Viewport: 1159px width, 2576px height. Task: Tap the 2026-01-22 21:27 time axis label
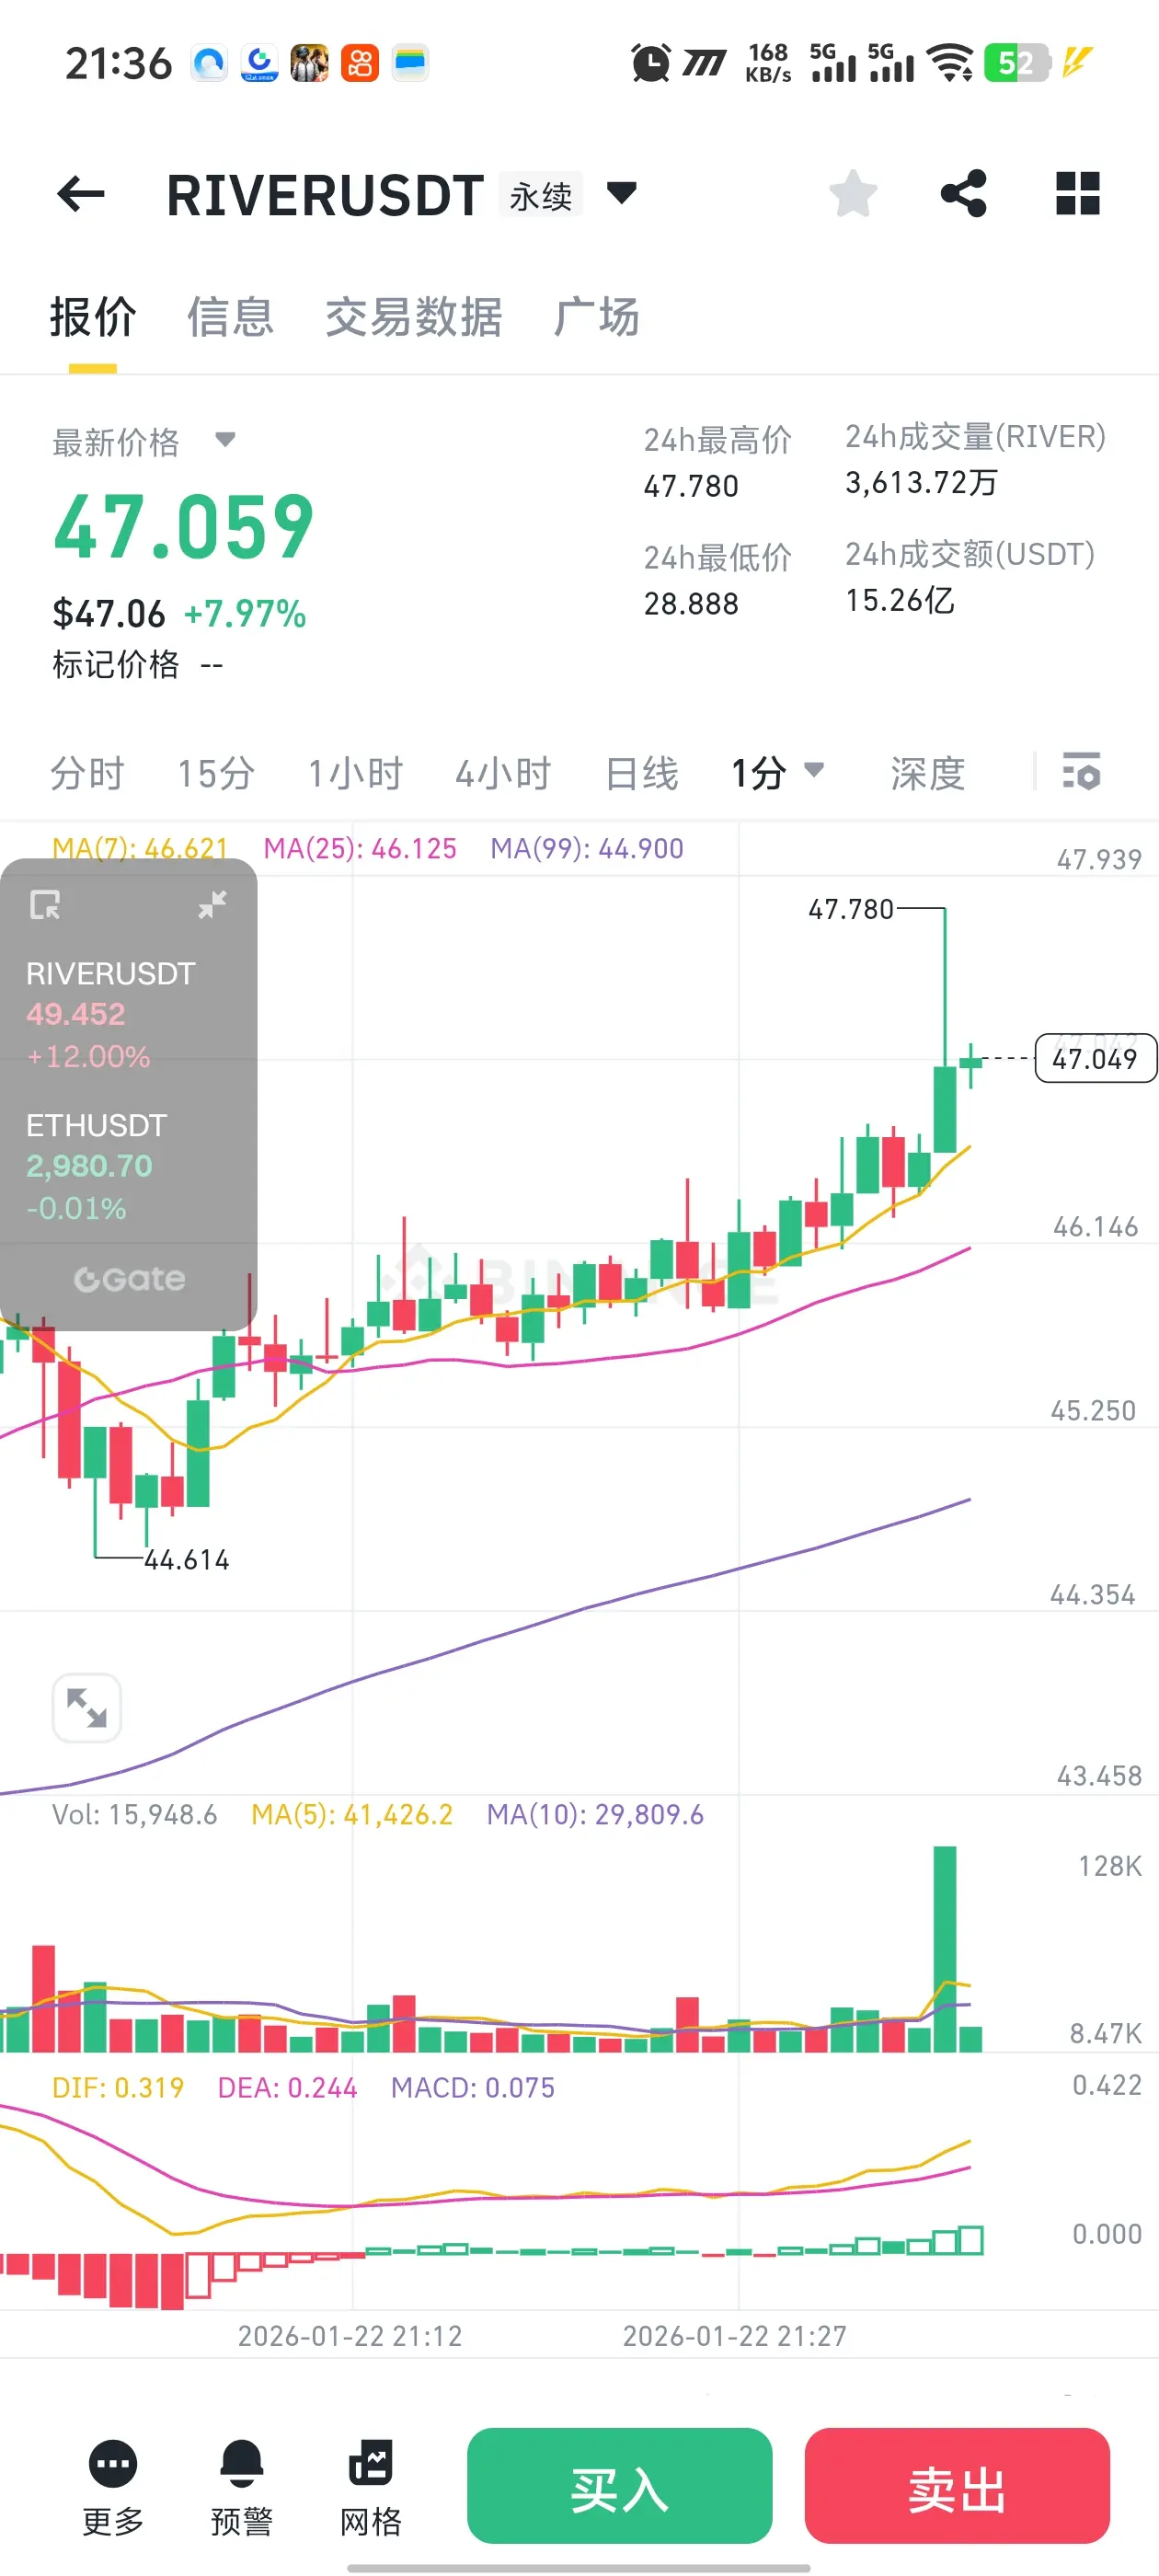click(x=735, y=2336)
